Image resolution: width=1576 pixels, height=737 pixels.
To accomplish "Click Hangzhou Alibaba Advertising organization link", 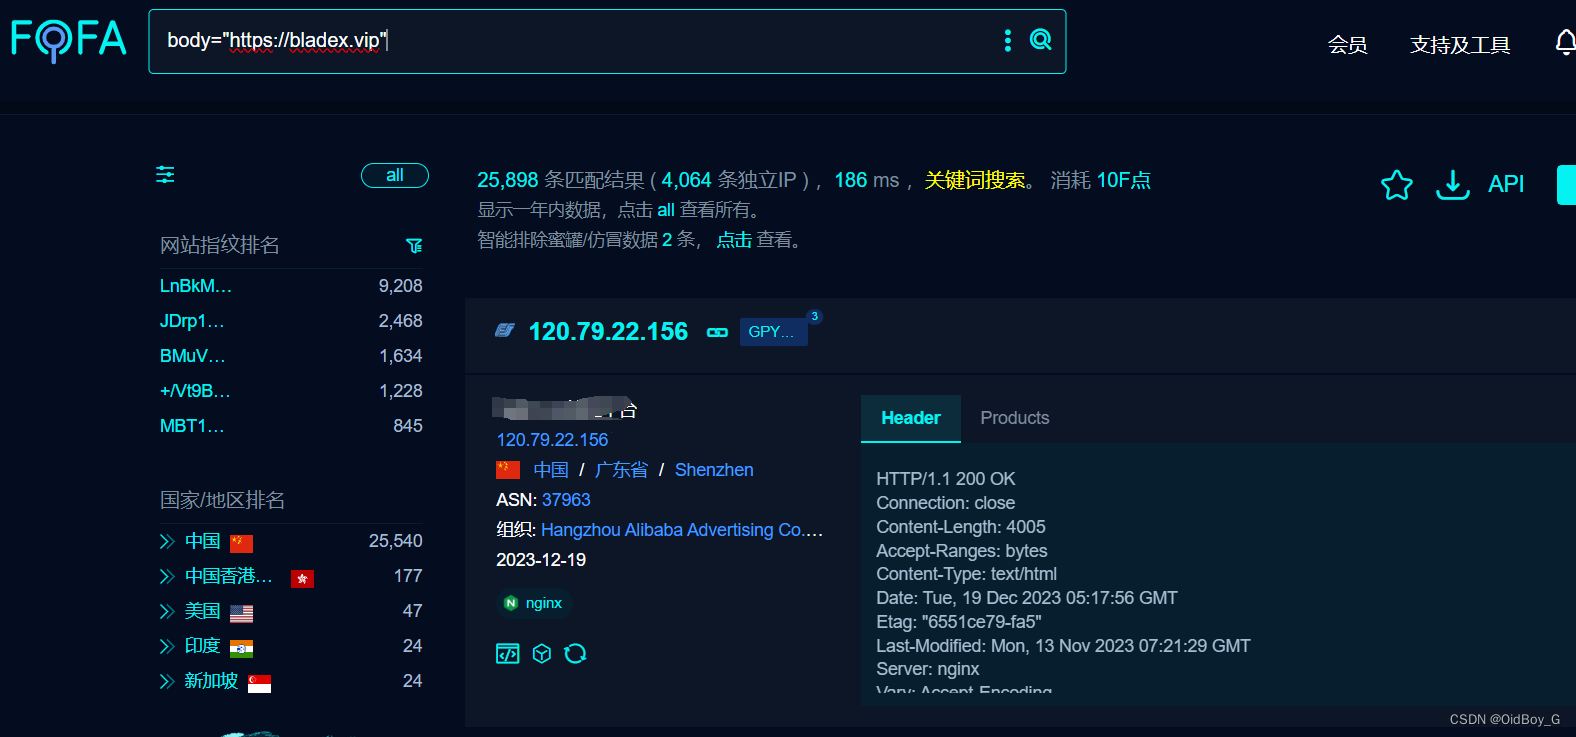I will click(682, 530).
